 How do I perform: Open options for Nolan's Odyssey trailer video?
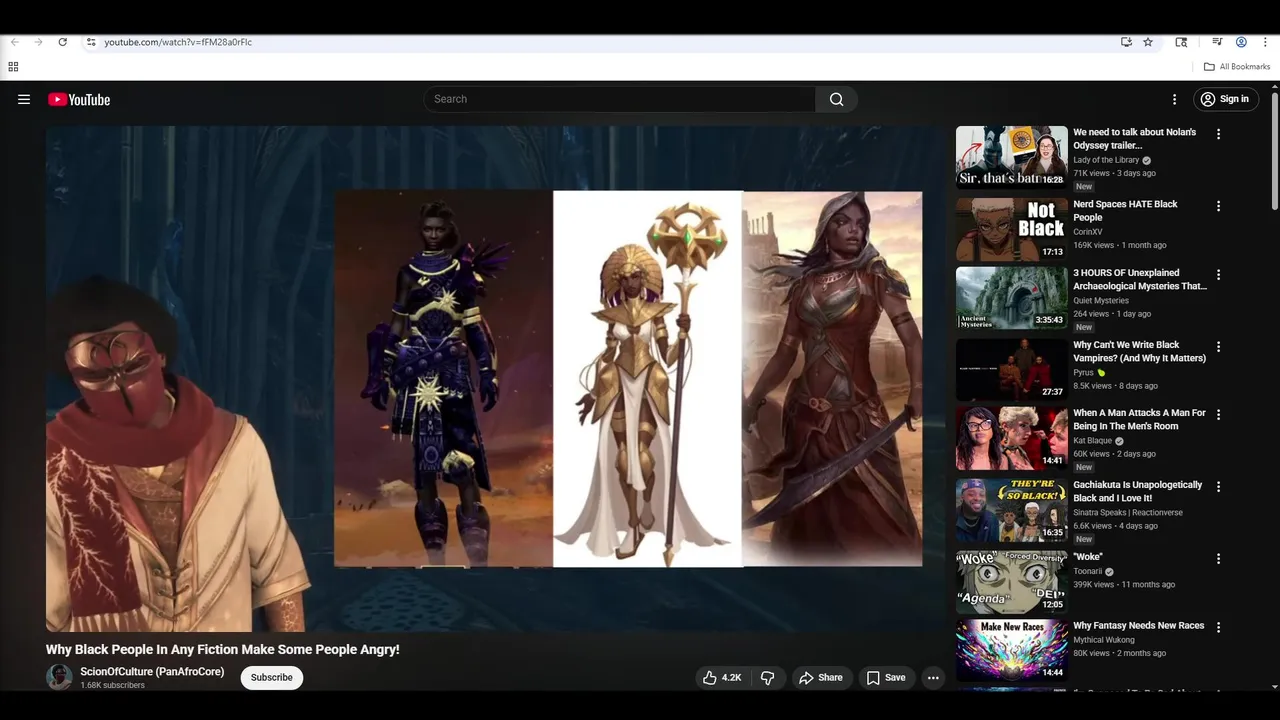pyautogui.click(x=1218, y=134)
